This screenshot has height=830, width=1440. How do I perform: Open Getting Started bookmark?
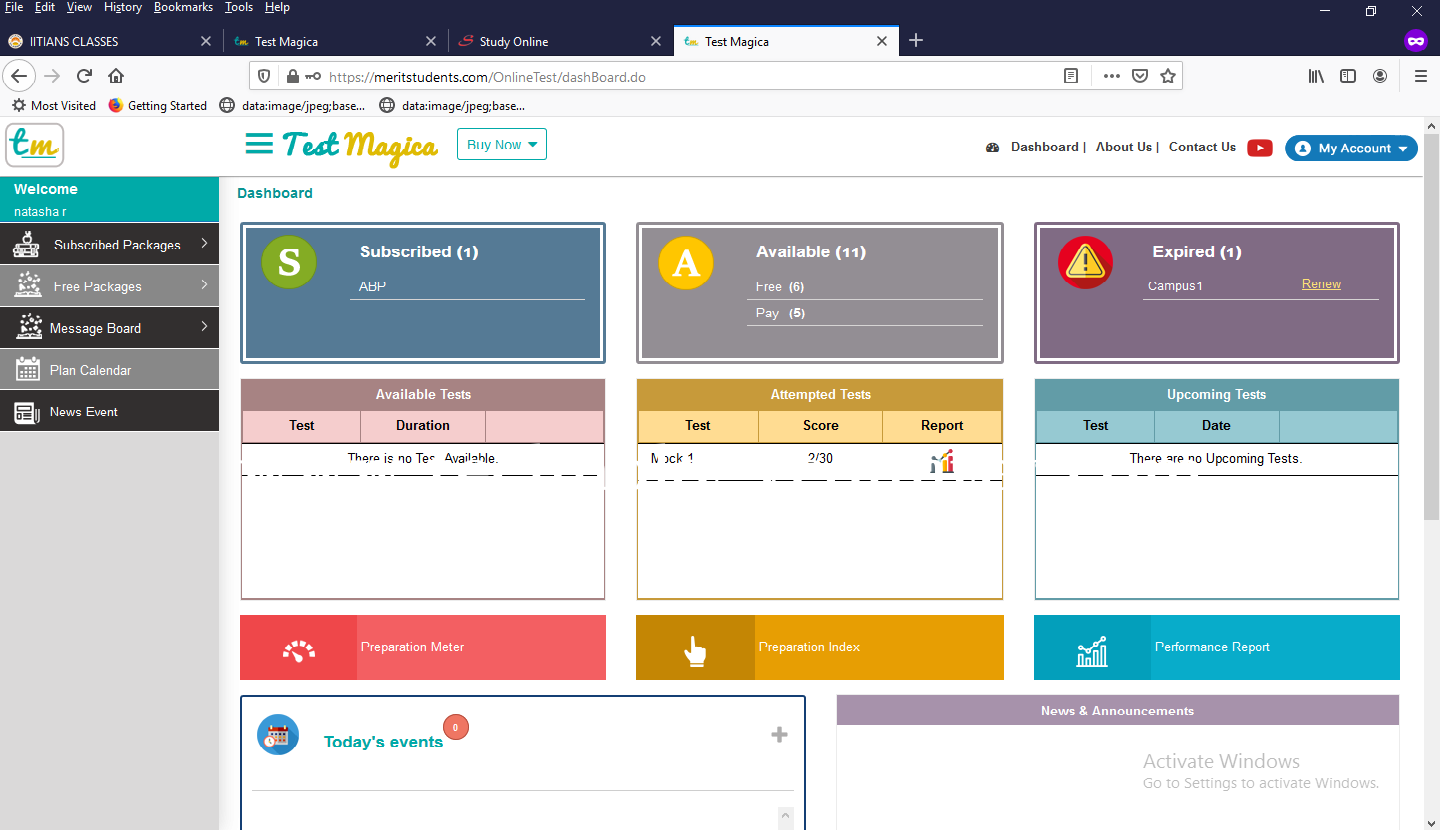coord(157,105)
